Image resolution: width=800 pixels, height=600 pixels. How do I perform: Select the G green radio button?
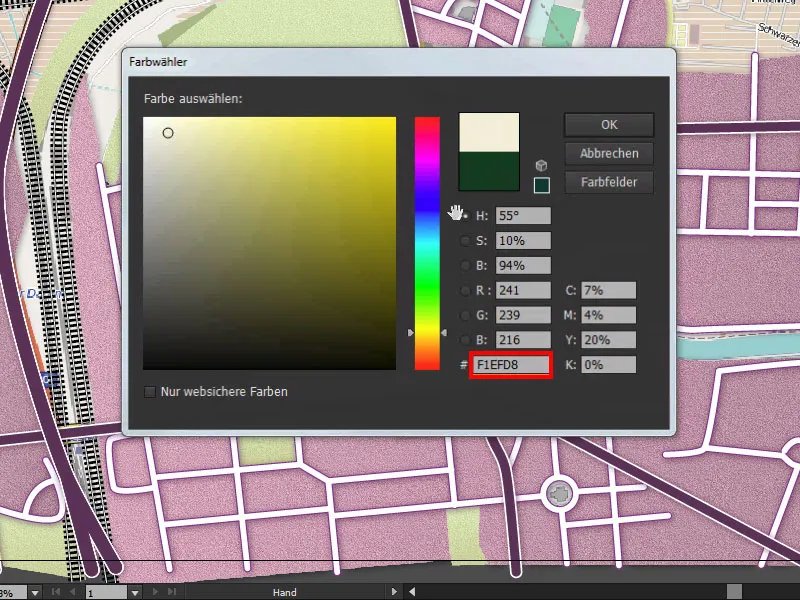(465, 315)
